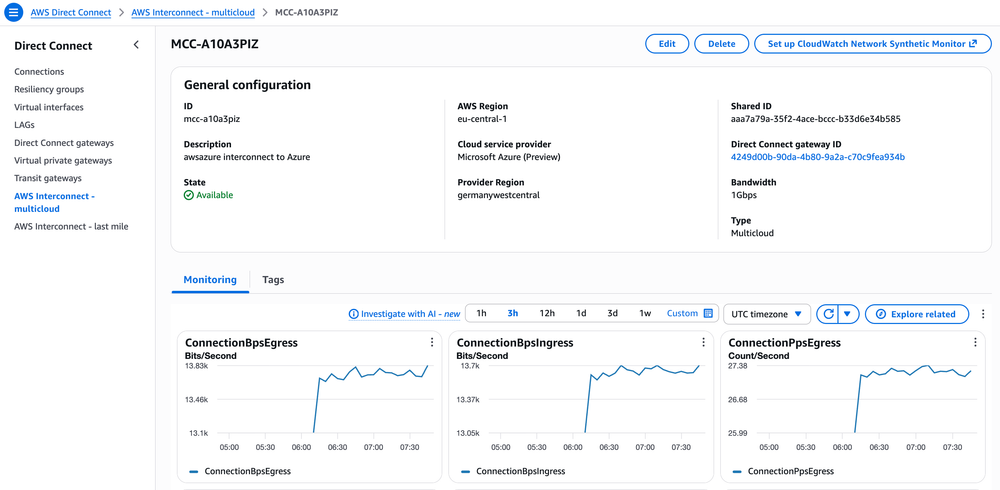Open the Direct Connect gateway ID link
Viewport: 1000px width, 490px height.
tap(818, 157)
